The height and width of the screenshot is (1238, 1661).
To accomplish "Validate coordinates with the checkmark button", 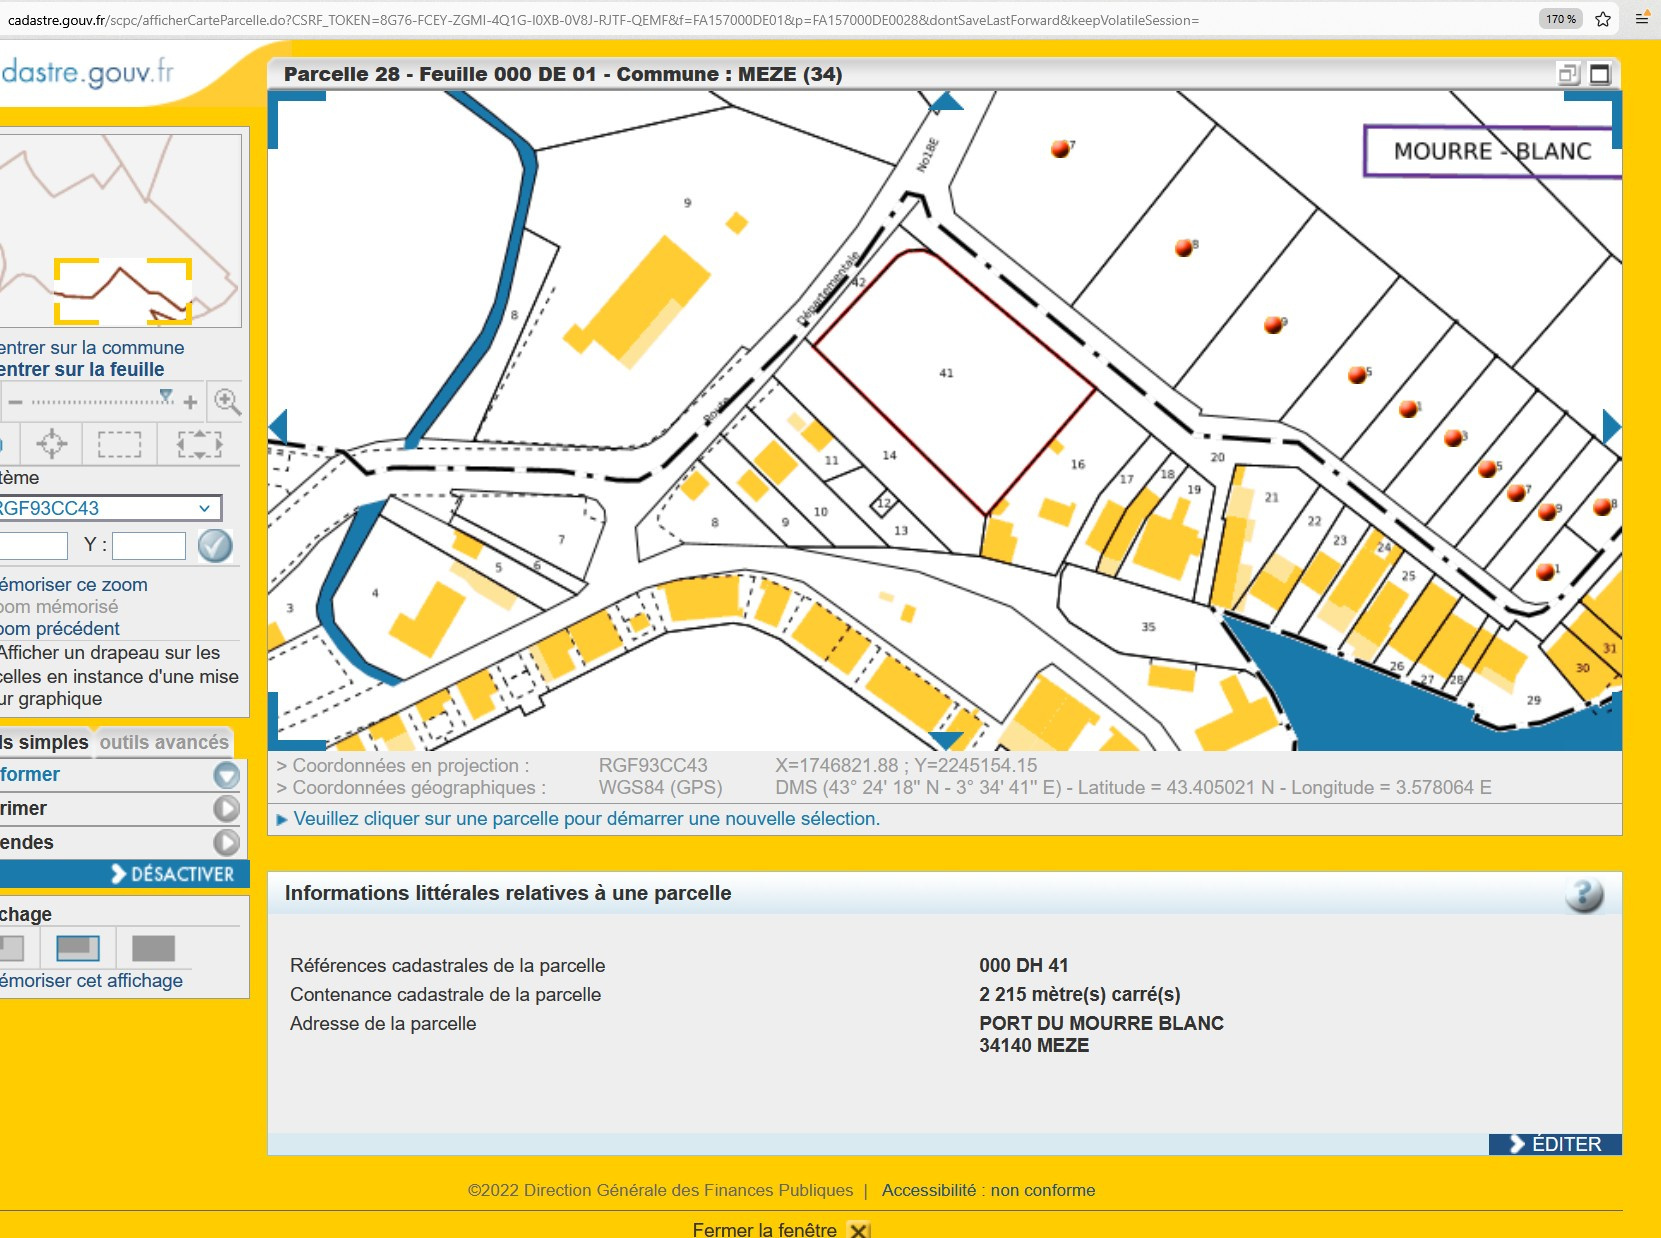I will [x=215, y=546].
